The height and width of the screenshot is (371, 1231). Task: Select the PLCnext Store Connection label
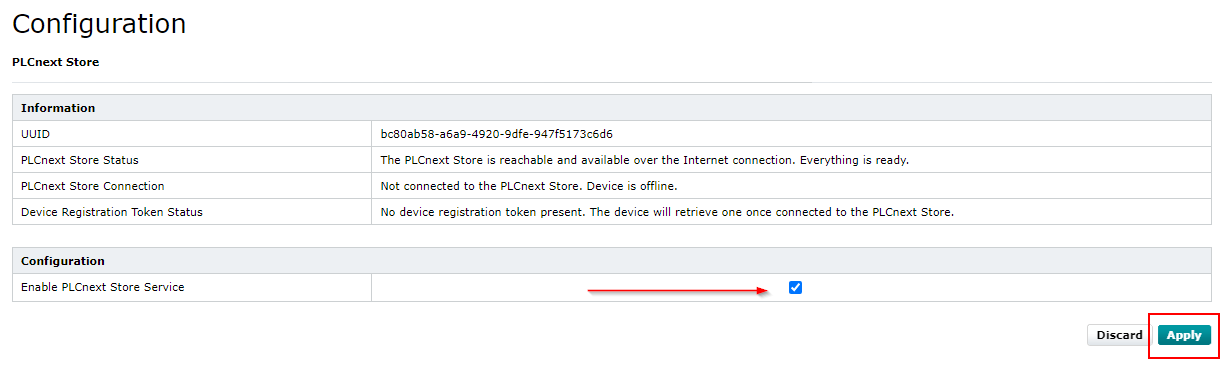point(93,186)
